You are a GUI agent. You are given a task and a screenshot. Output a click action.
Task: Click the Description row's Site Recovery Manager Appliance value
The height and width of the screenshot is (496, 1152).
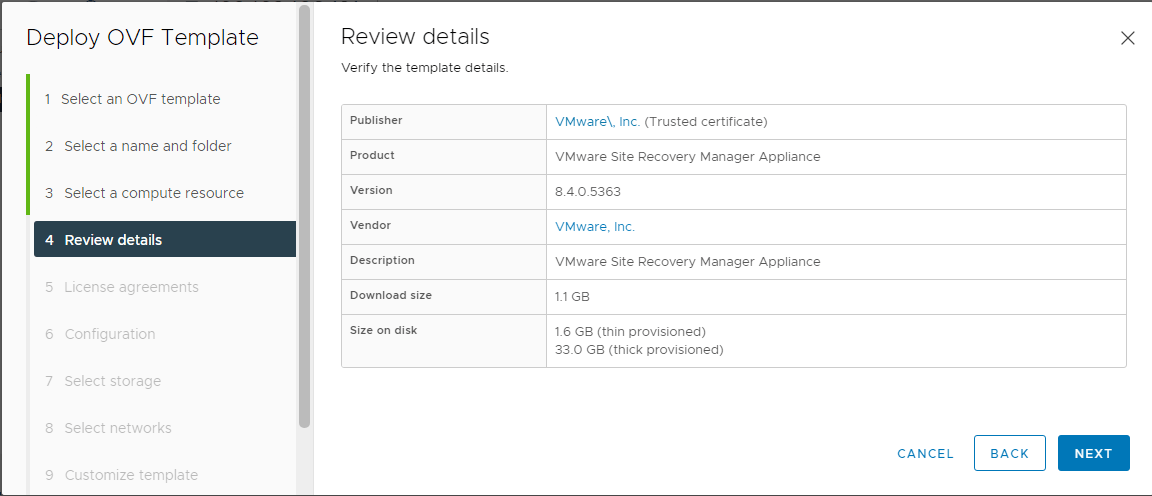coord(688,262)
